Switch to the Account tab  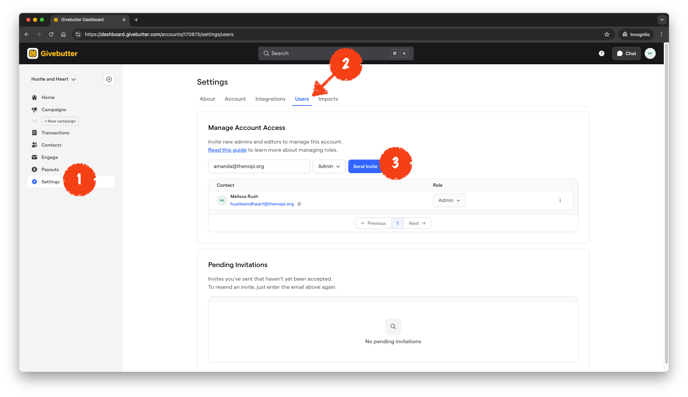(235, 99)
